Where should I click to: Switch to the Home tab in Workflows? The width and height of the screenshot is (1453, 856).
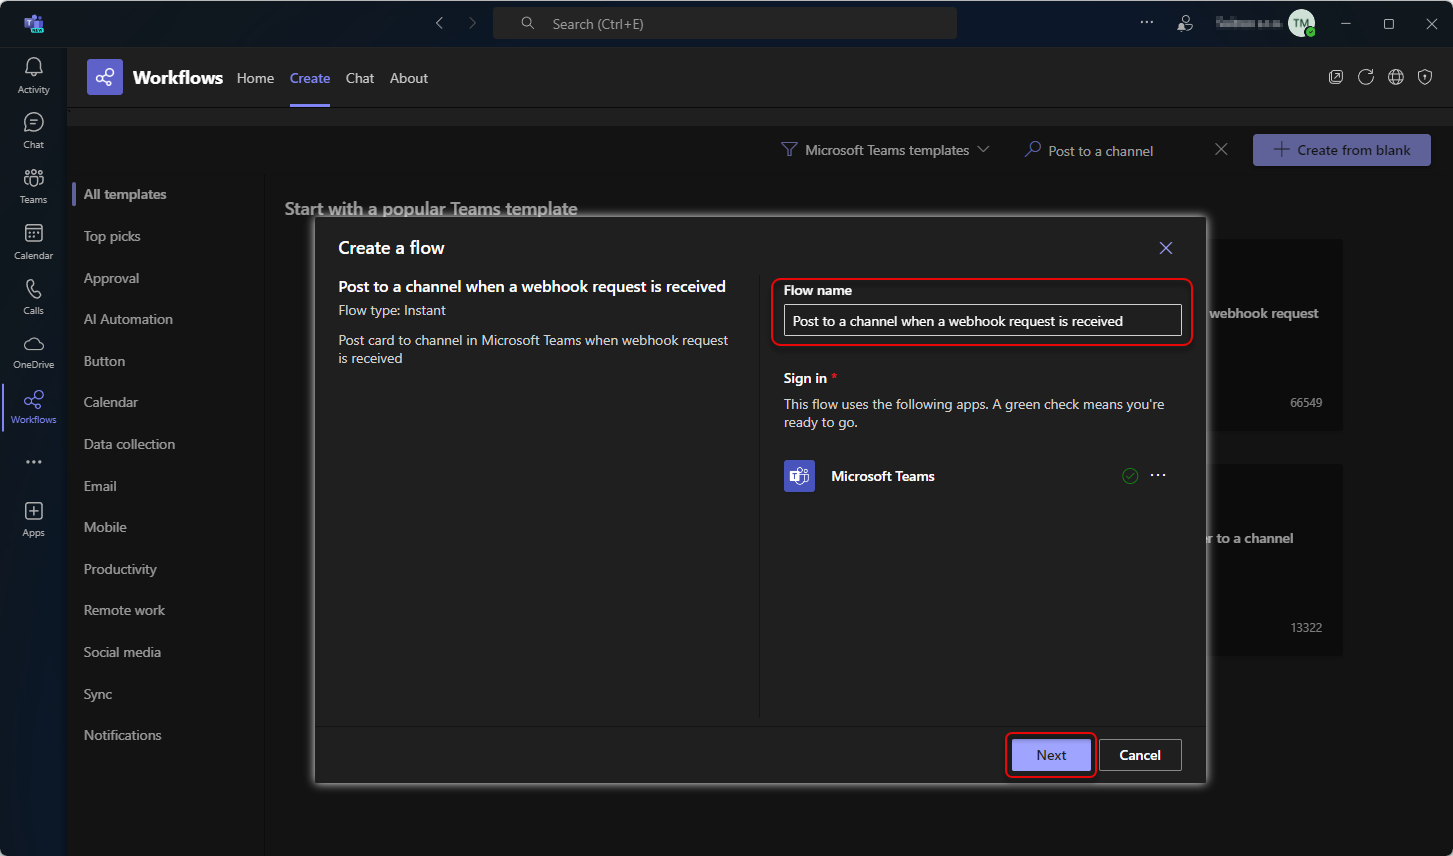pos(255,78)
